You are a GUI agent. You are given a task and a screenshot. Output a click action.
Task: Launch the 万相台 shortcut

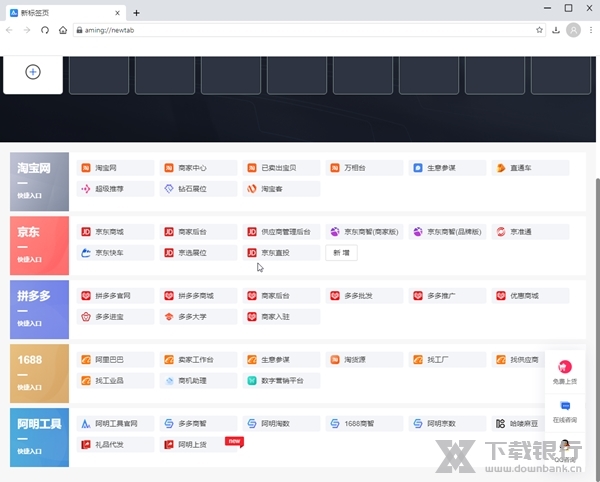(x=364, y=168)
